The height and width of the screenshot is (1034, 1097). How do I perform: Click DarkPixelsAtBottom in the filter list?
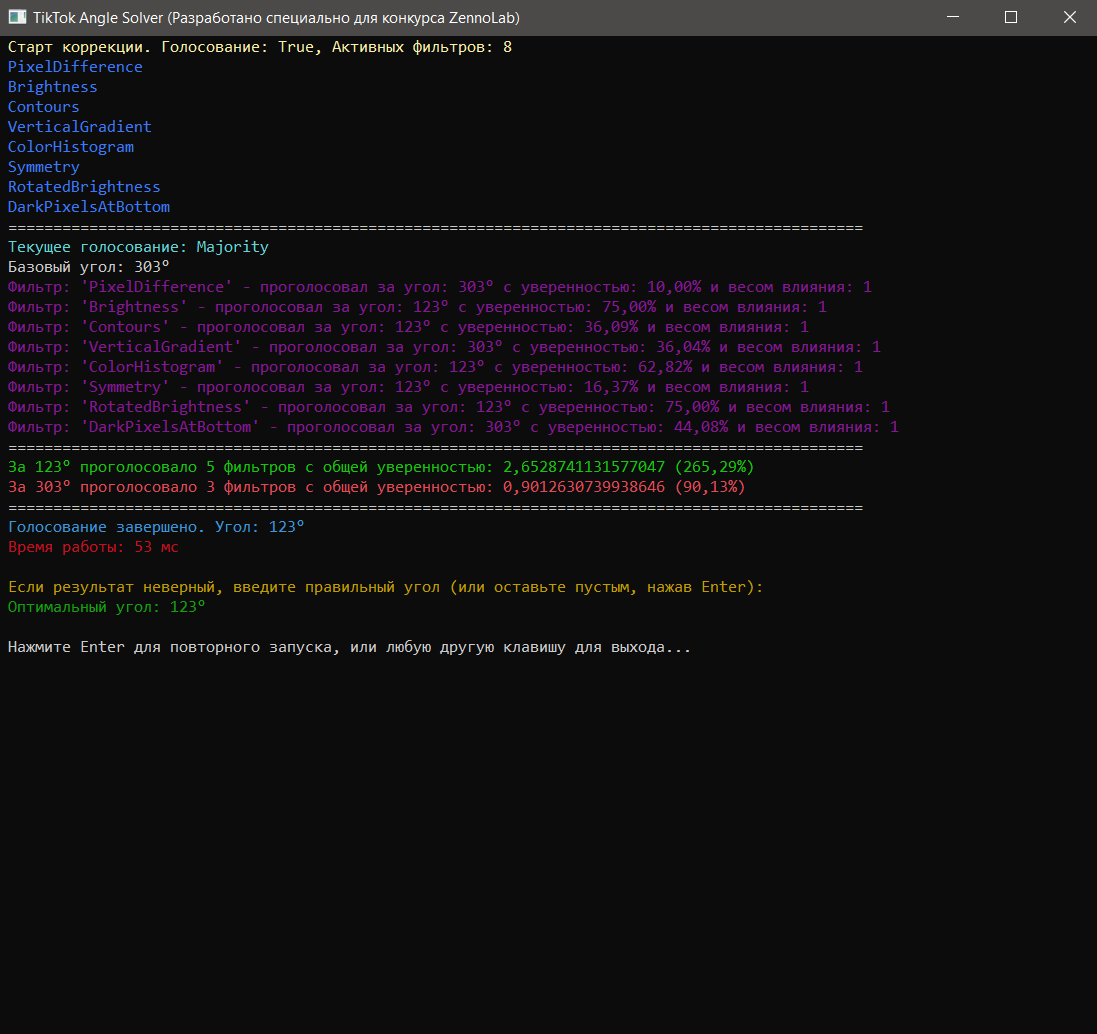point(89,207)
